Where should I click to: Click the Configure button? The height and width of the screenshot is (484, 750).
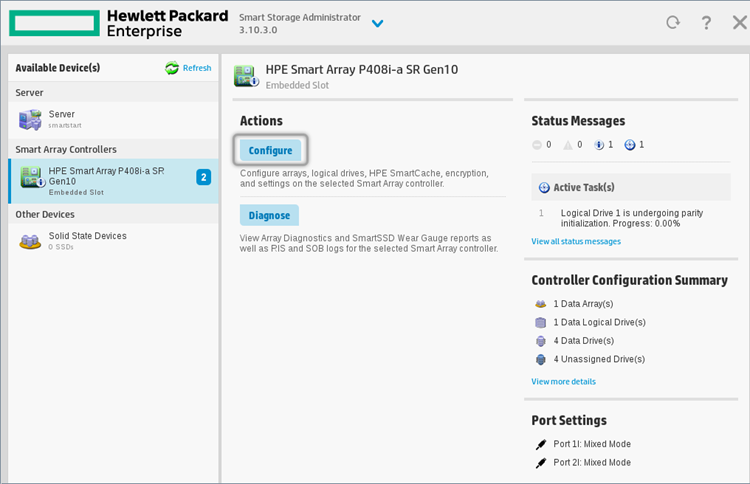(270, 150)
